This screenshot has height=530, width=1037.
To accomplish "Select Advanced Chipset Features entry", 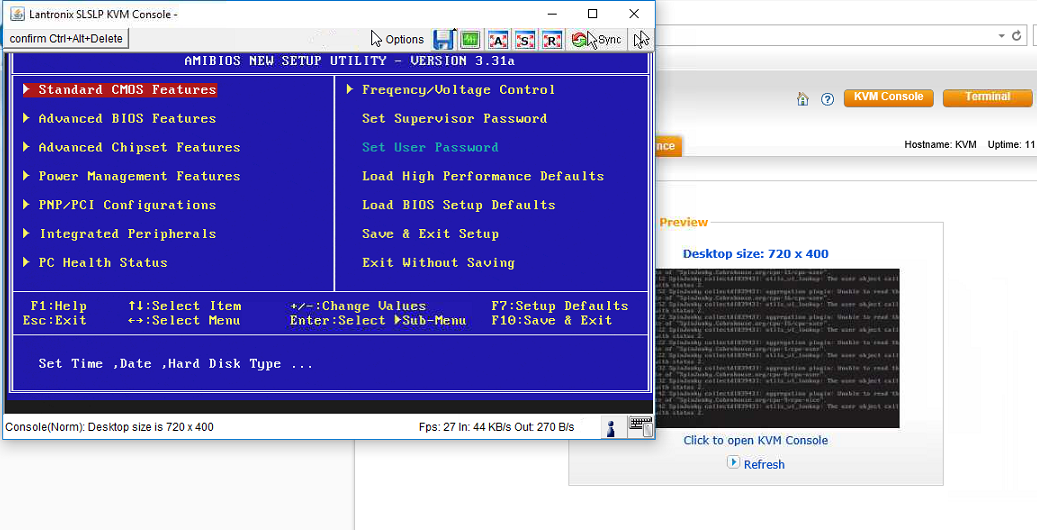I will (139, 148).
